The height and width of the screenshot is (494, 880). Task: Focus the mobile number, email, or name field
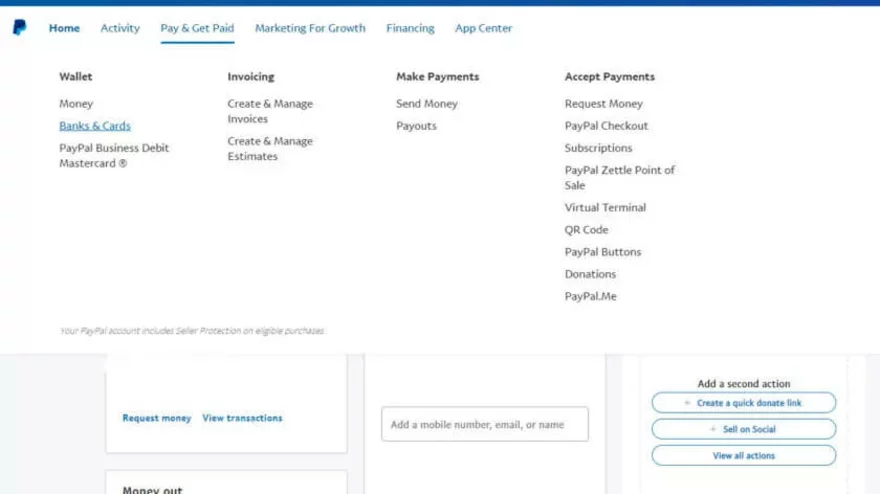485,424
